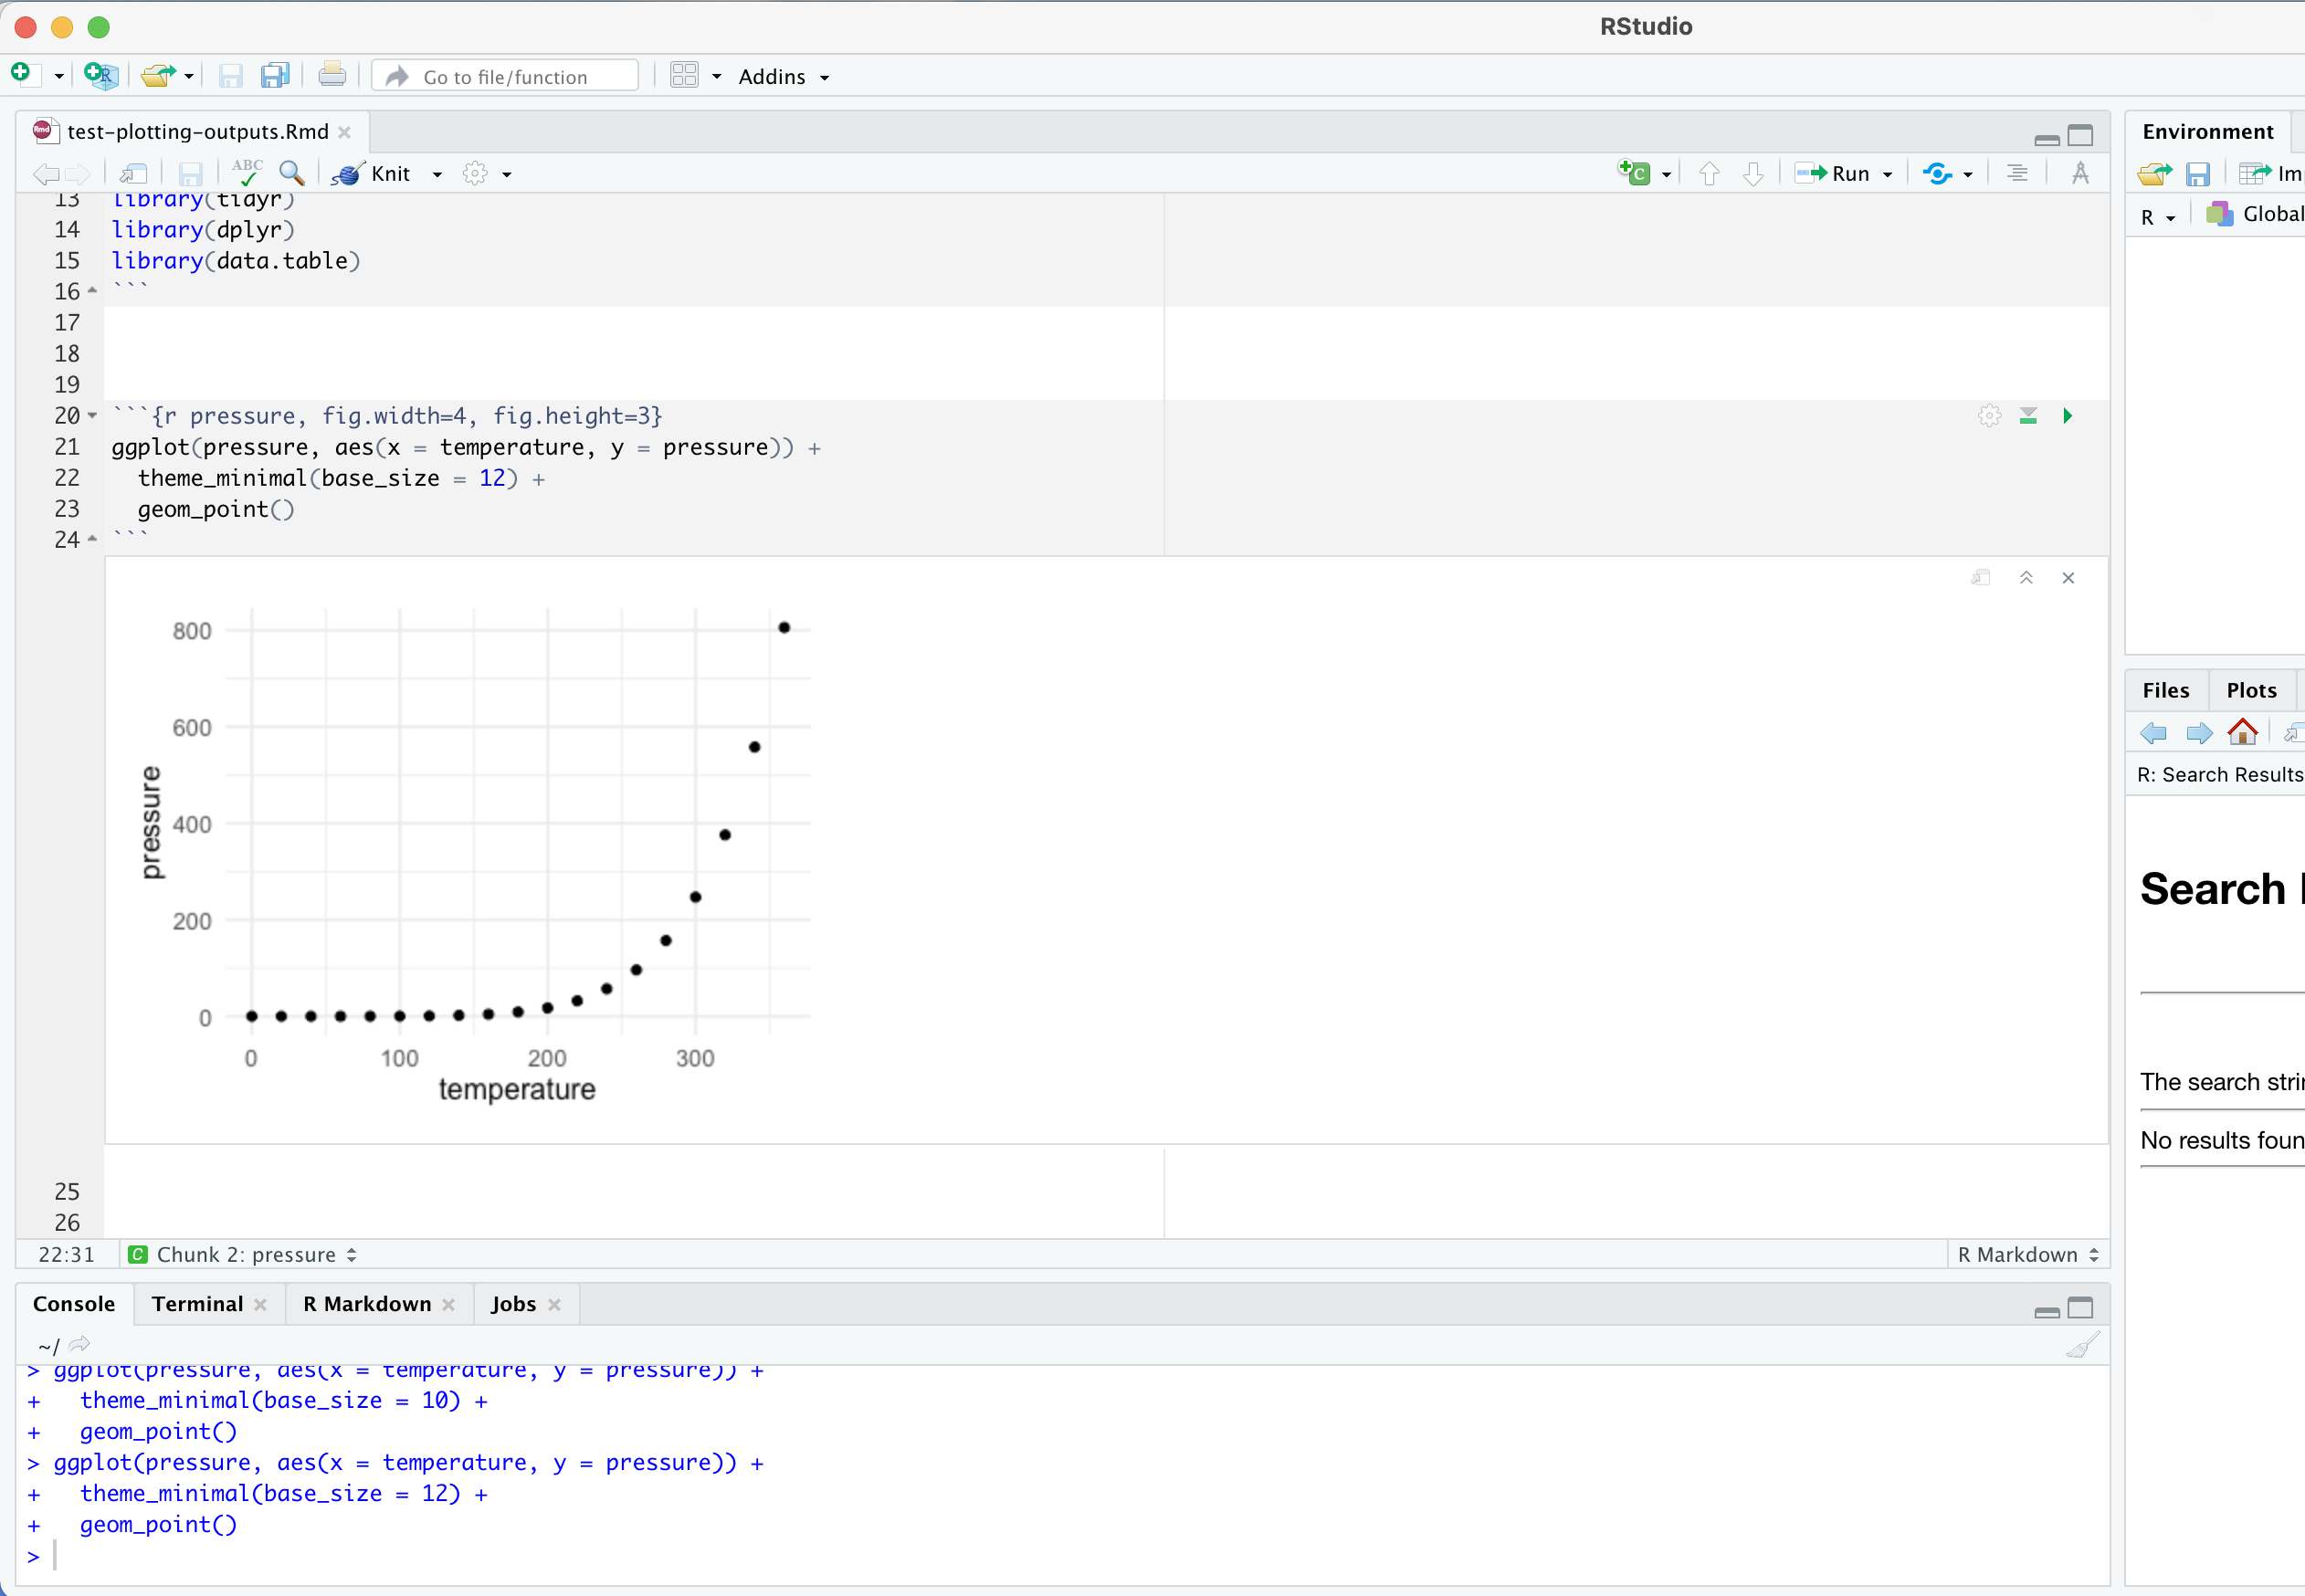Open chunk options gear for the pressure chunk
This screenshot has height=1596, width=2305.
pos(1990,415)
